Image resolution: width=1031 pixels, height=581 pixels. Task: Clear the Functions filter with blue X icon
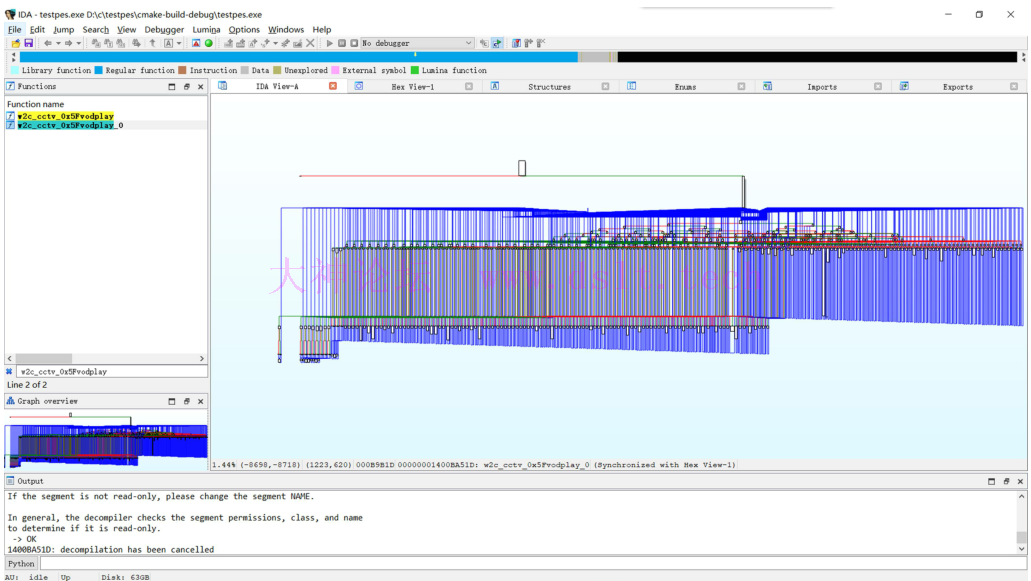point(9,371)
